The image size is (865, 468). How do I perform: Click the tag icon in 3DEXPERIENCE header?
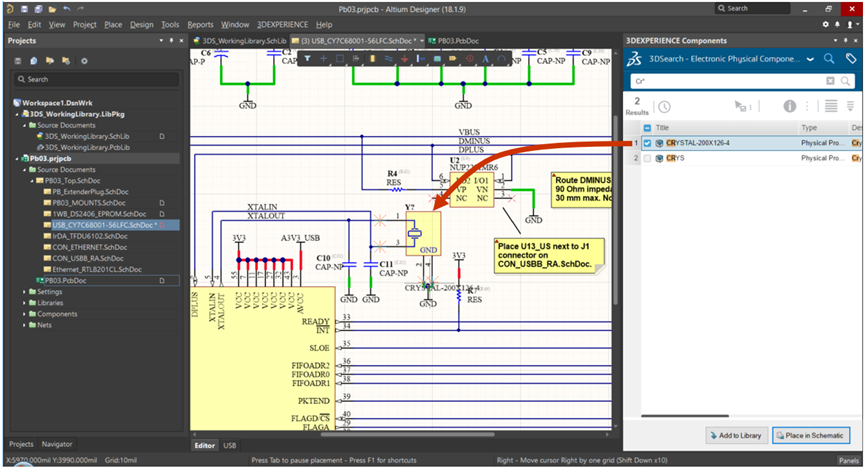click(x=851, y=58)
